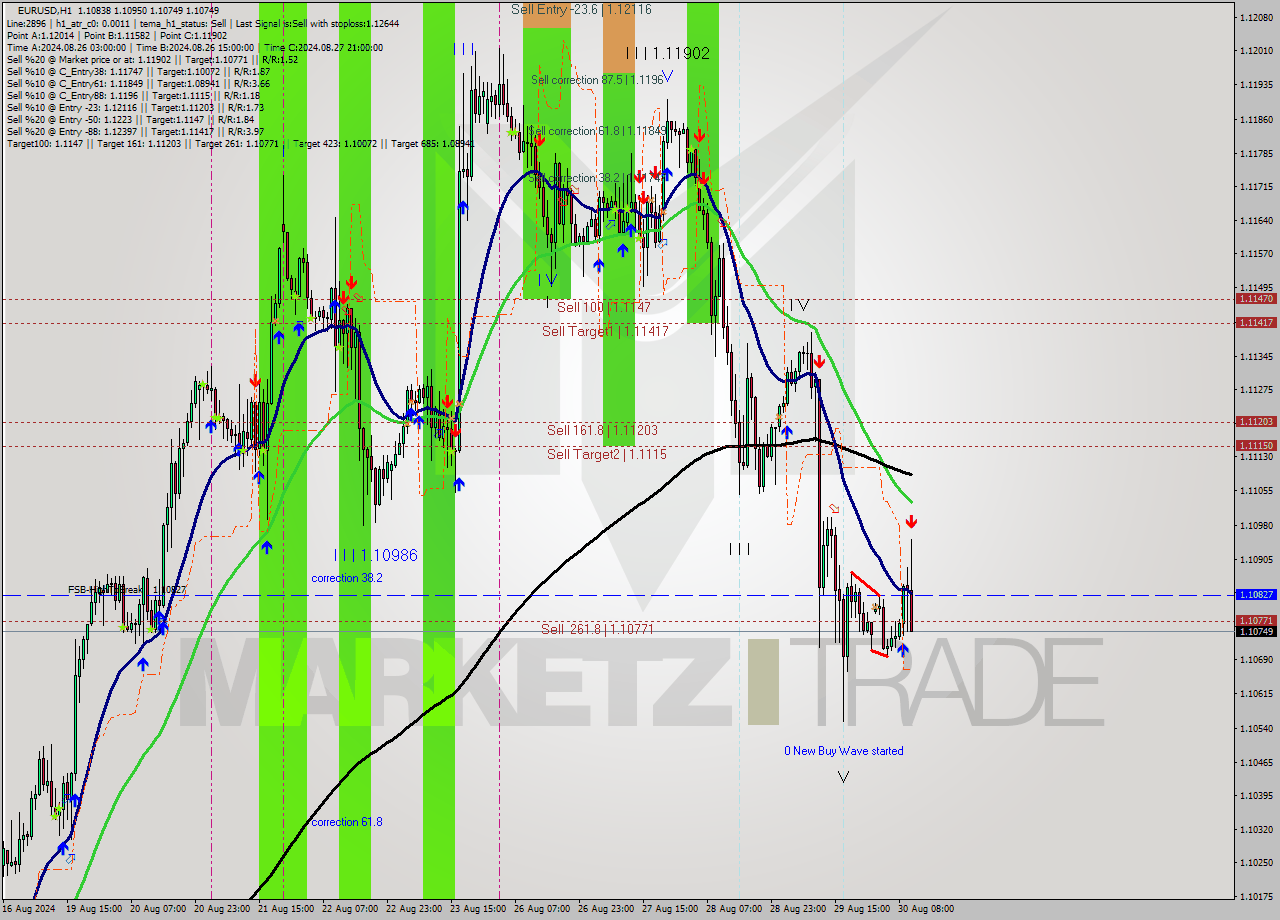This screenshot has width=1280, height=920.
Task: Click the 1.11640 price scale value
Action: tap(1256, 220)
